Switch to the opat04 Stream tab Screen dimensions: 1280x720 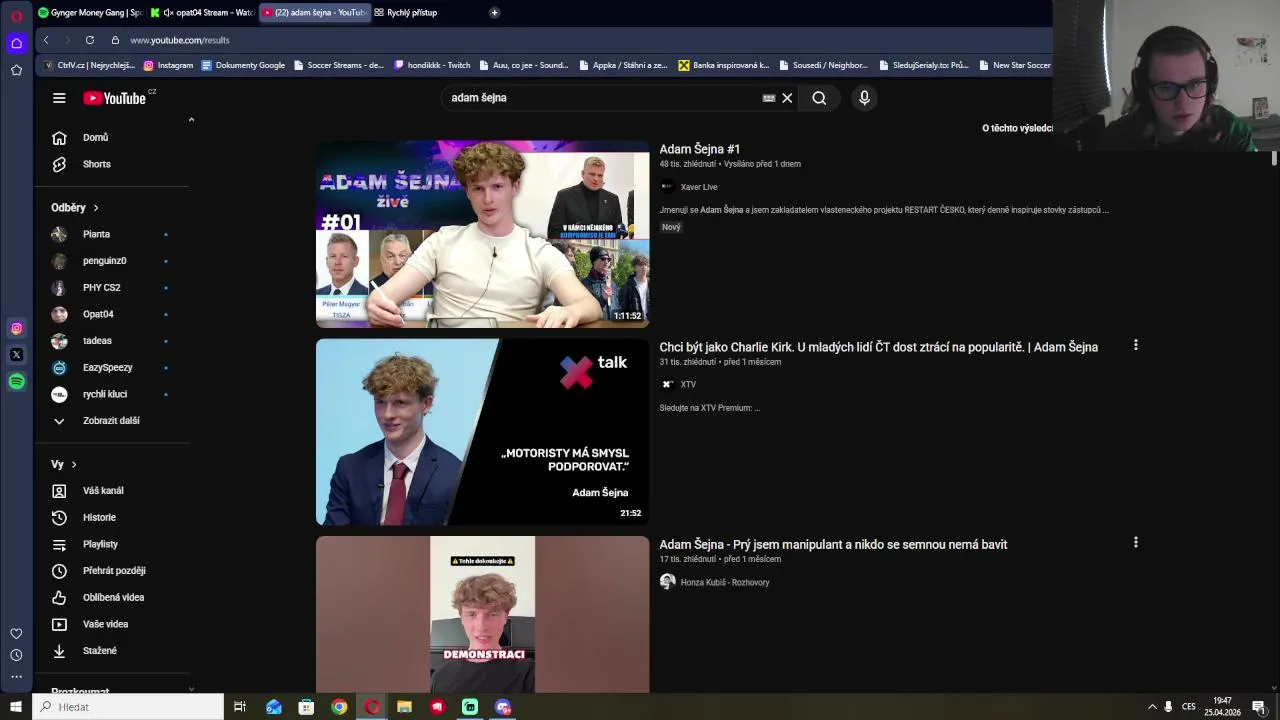click(202, 13)
